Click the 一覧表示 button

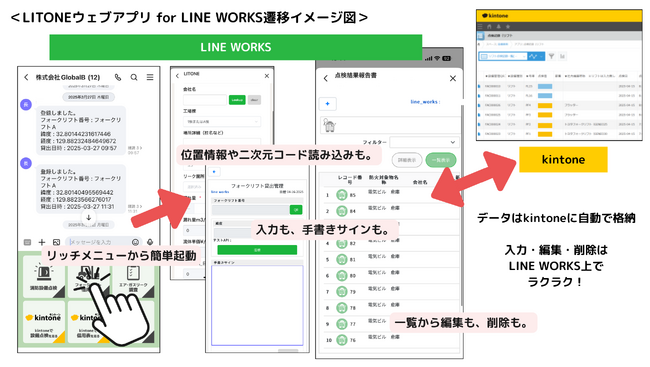pos(441,160)
